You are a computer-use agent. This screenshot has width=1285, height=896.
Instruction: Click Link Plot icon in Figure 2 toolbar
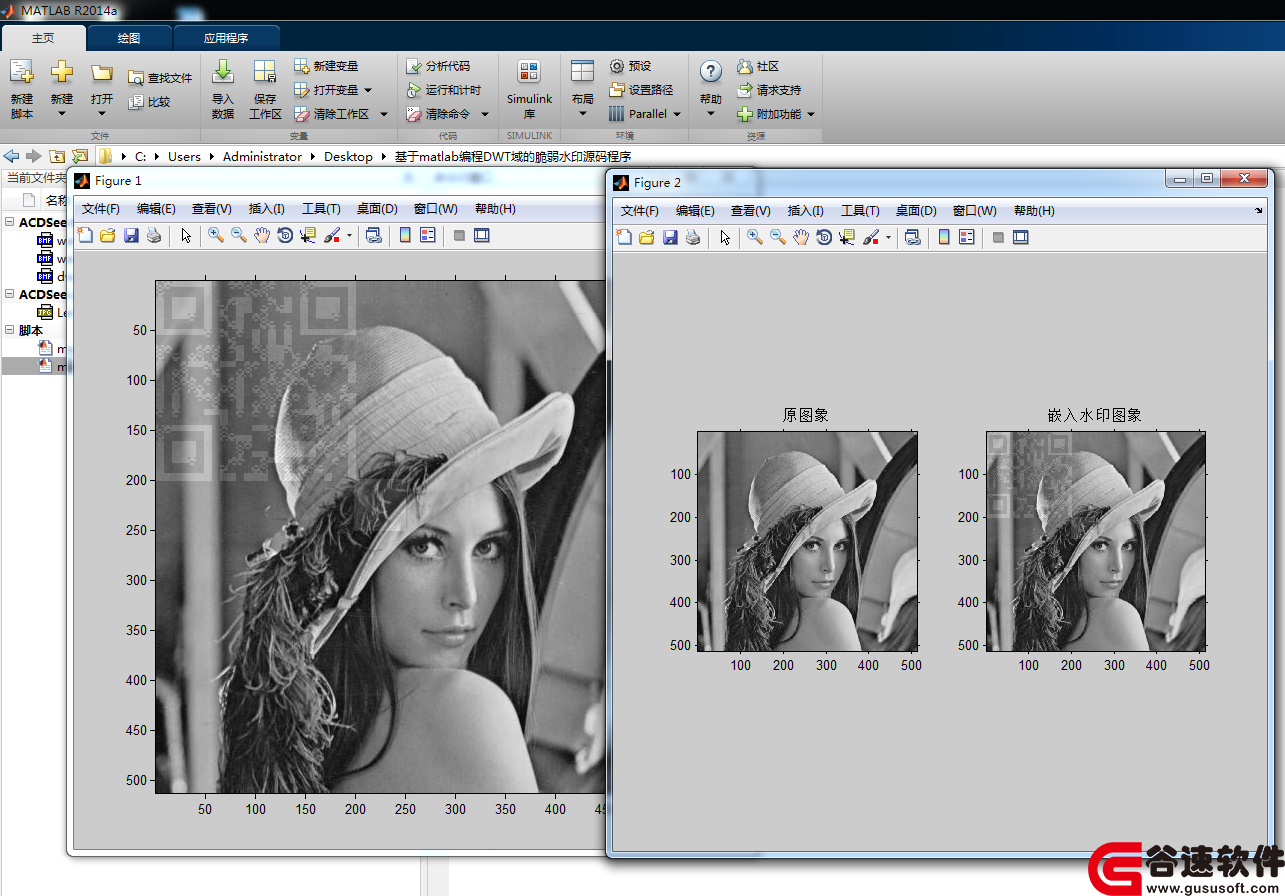click(x=912, y=237)
